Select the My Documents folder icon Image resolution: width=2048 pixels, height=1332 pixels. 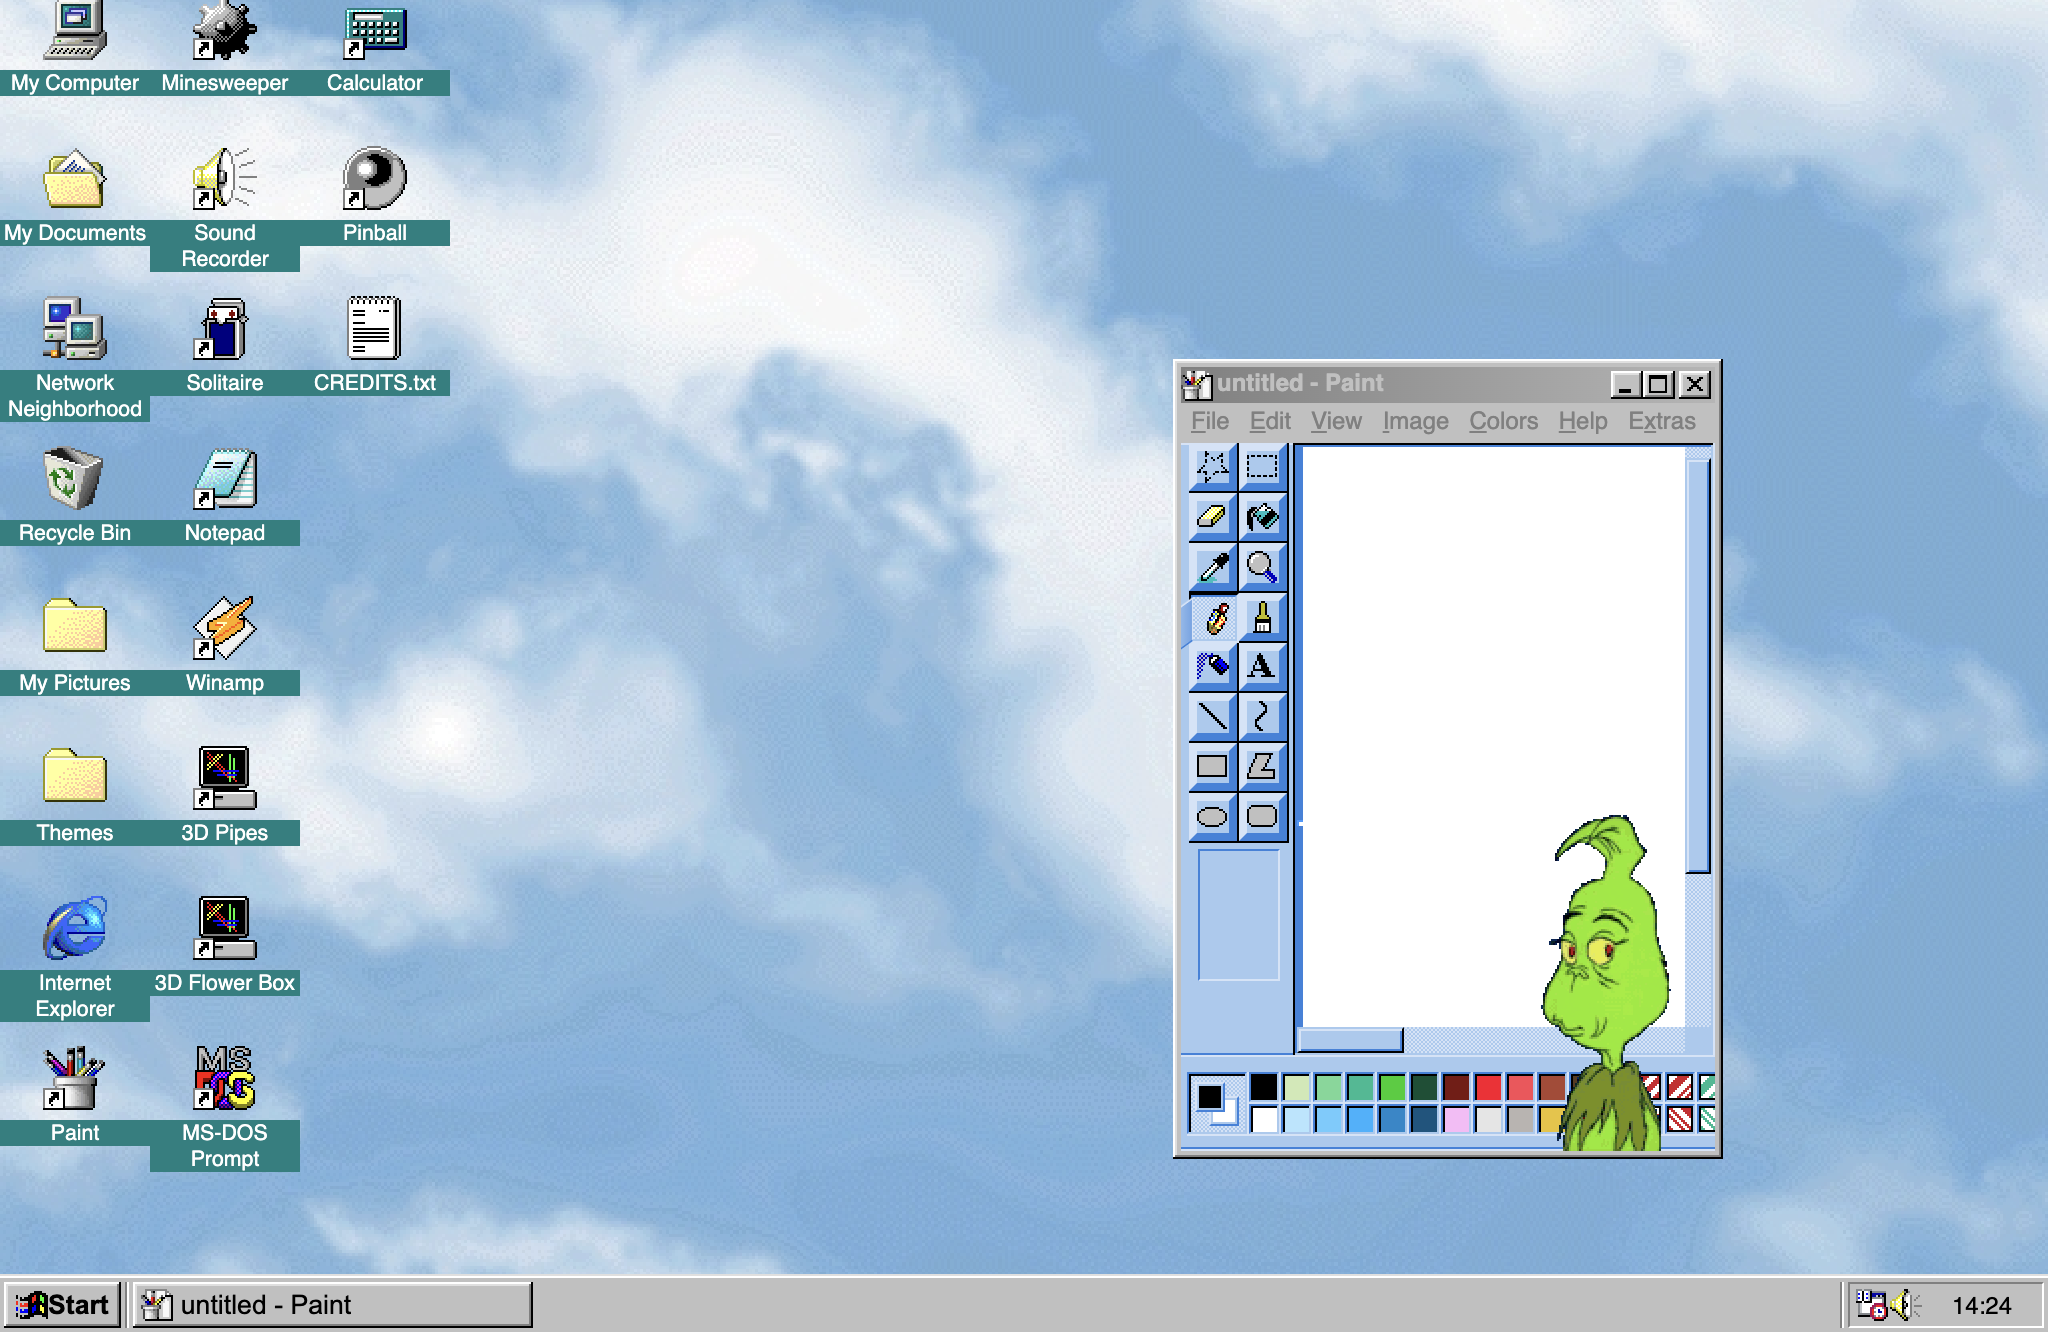coord(75,195)
